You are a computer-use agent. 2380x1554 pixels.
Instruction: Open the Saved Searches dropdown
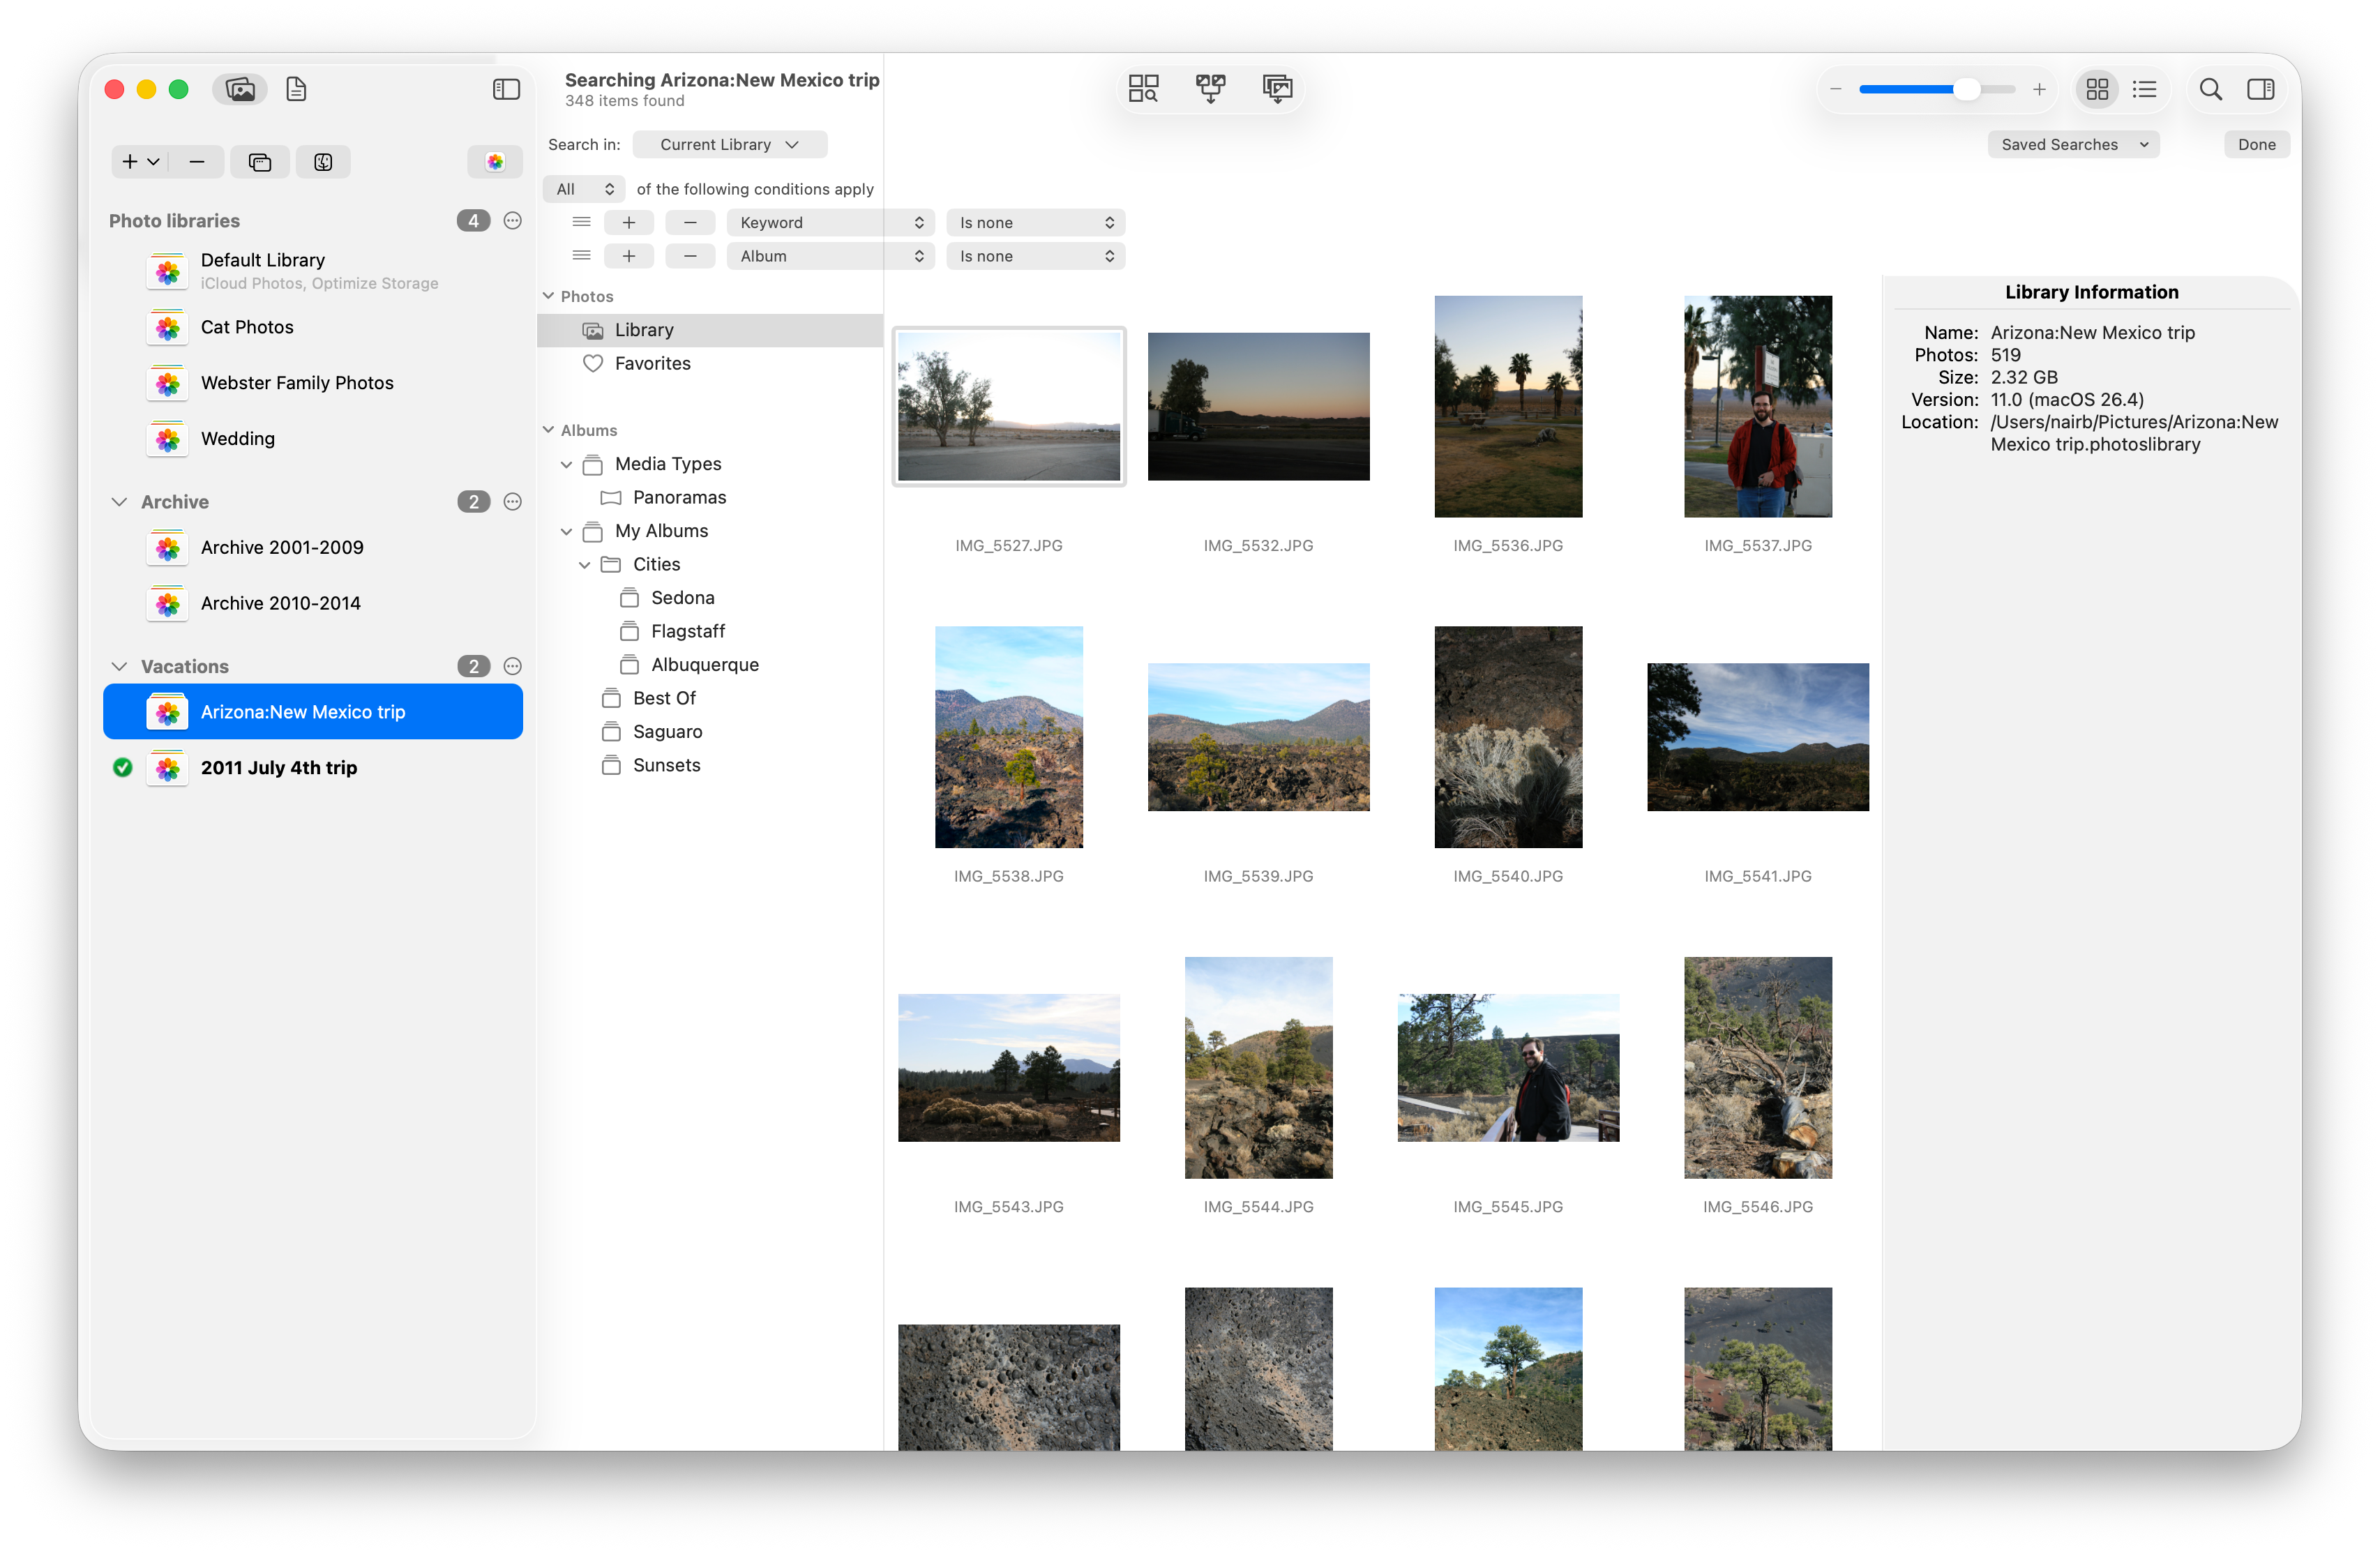click(2073, 145)
